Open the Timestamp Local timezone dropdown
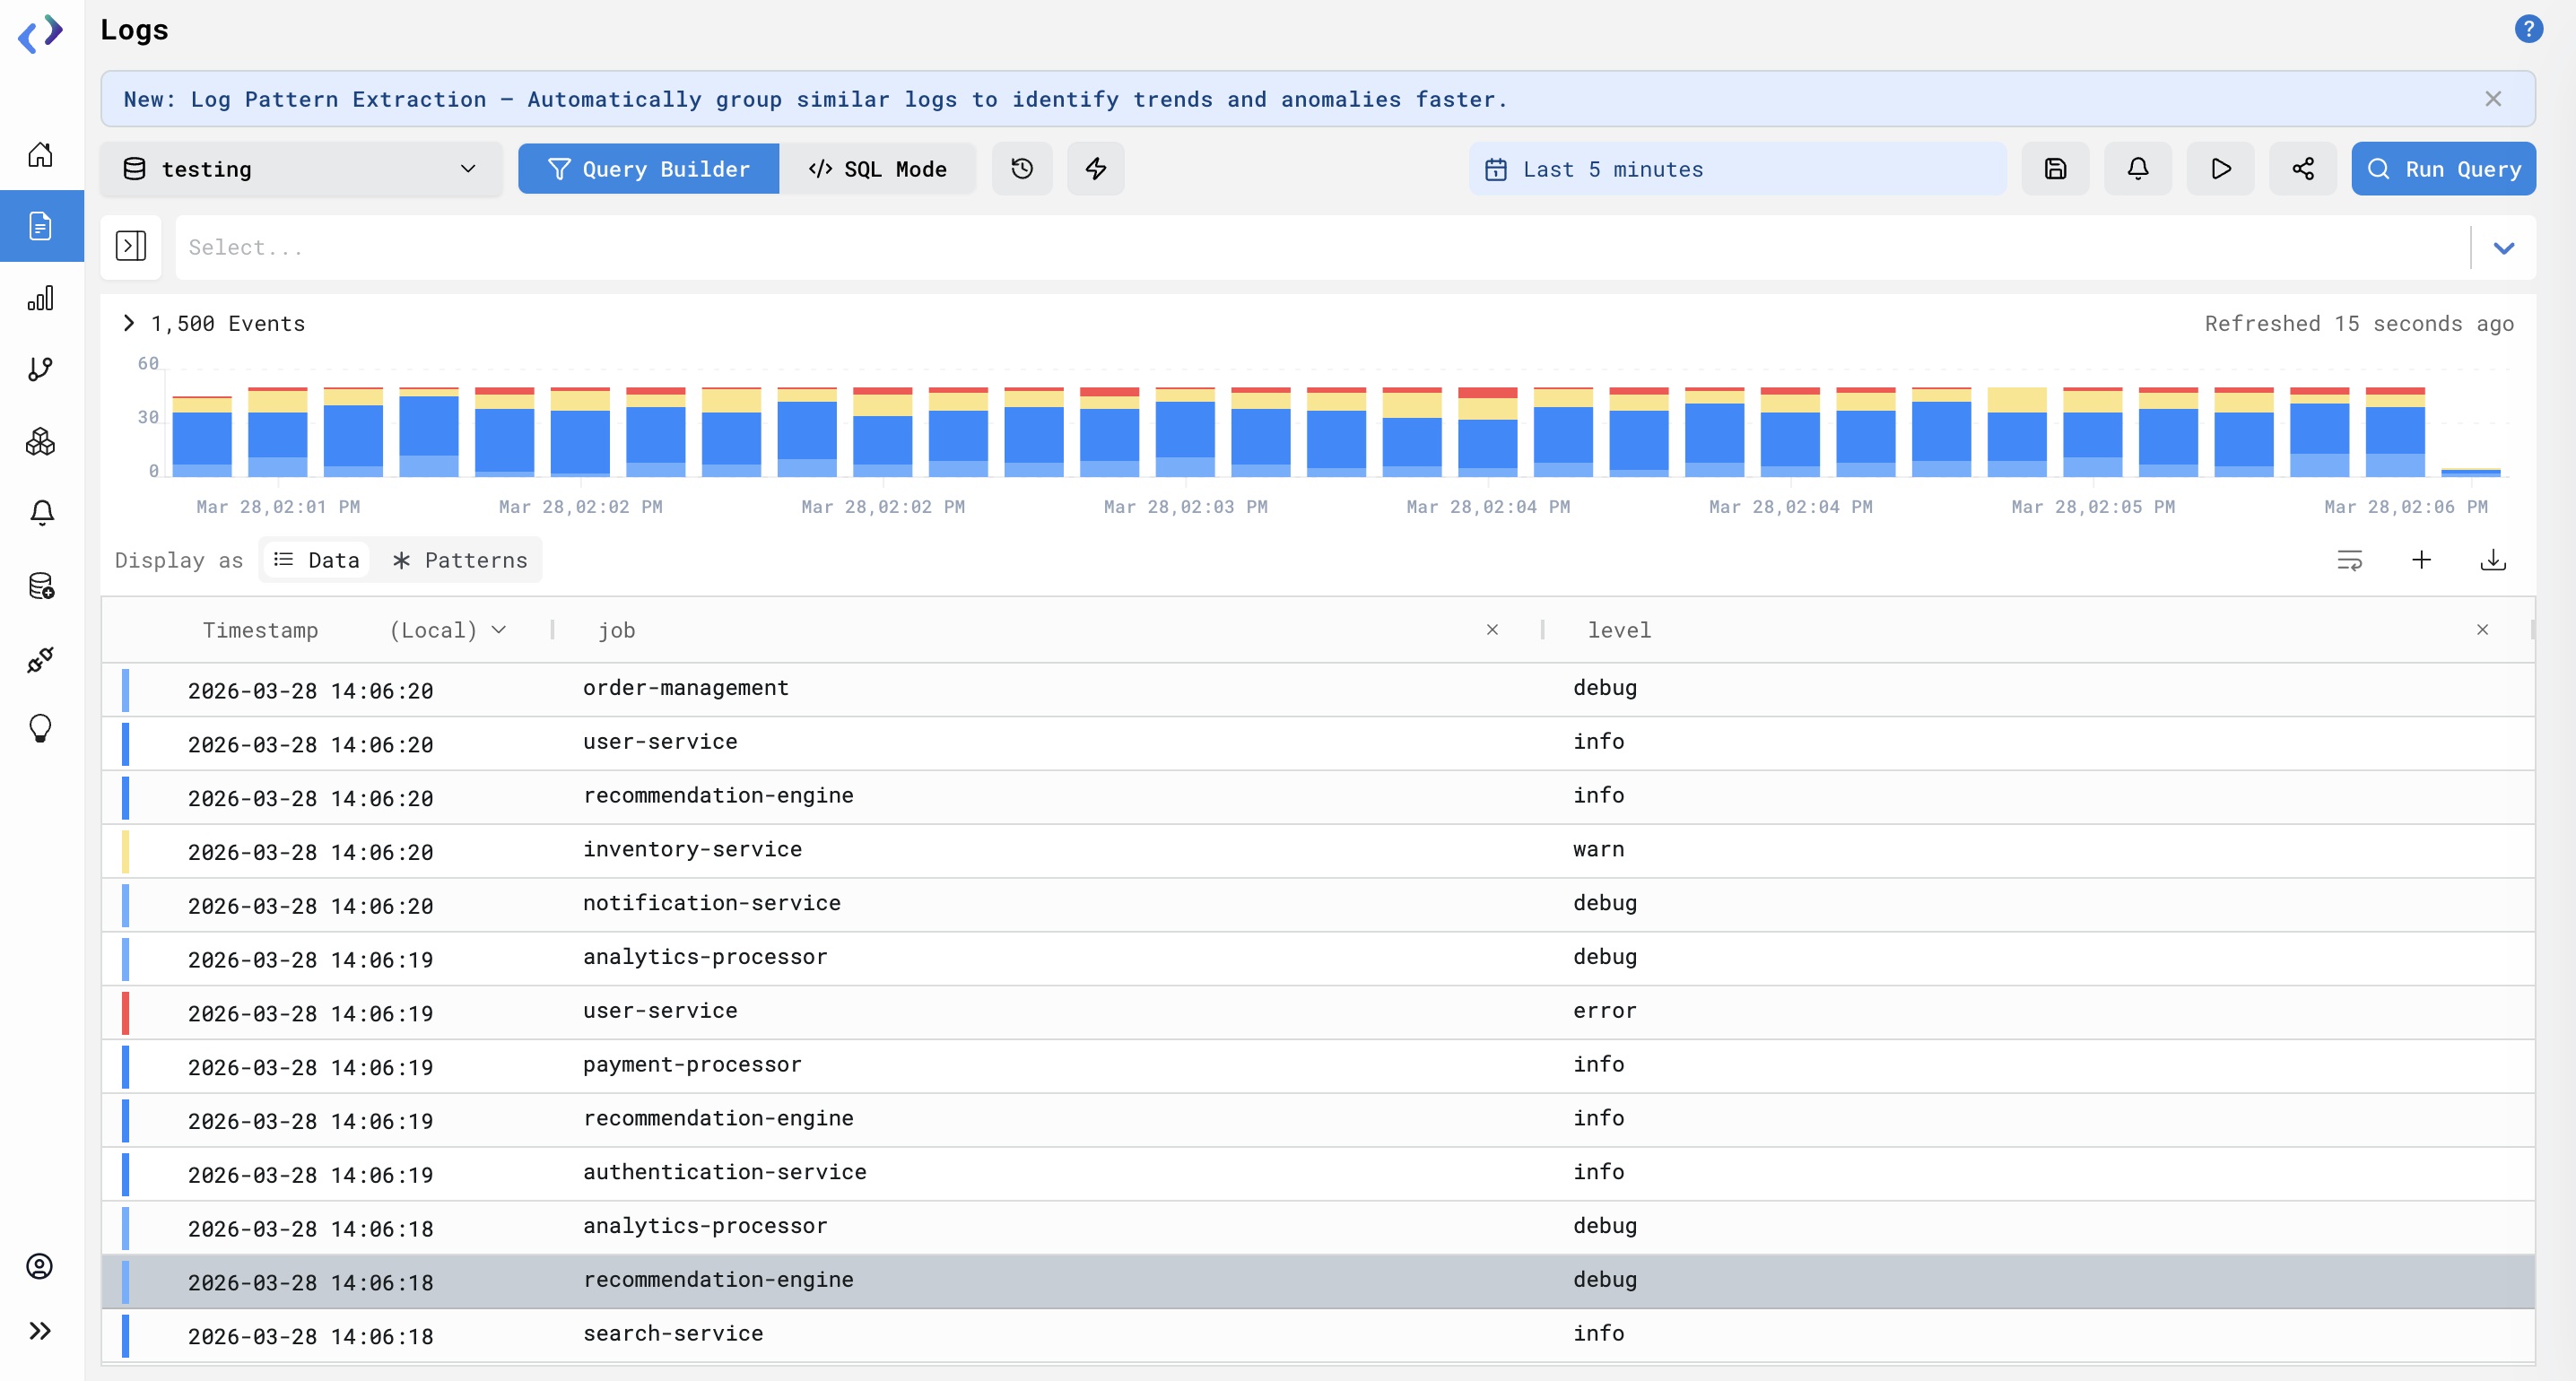The image size is (2576, 1381). tap(447, 630)
